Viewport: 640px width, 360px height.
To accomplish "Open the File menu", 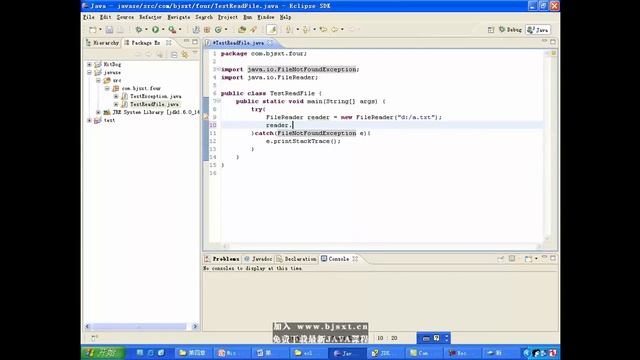I will pos(89,17).
